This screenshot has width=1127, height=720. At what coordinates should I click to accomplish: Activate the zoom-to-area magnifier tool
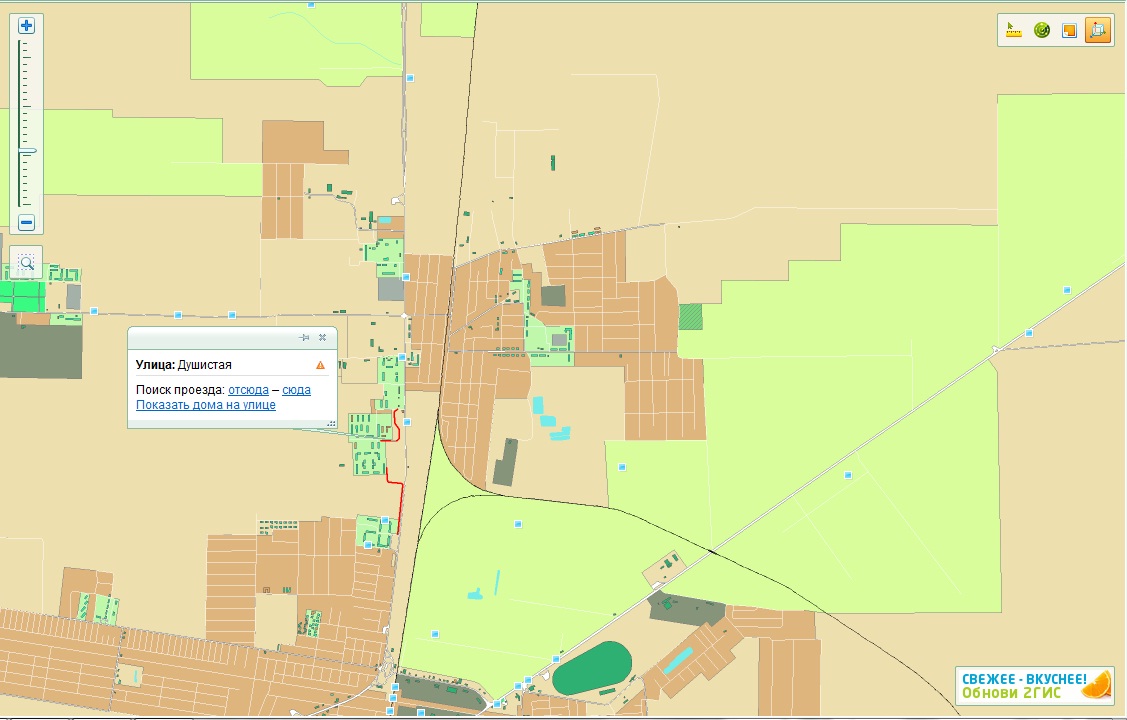[x=27, y=262]
